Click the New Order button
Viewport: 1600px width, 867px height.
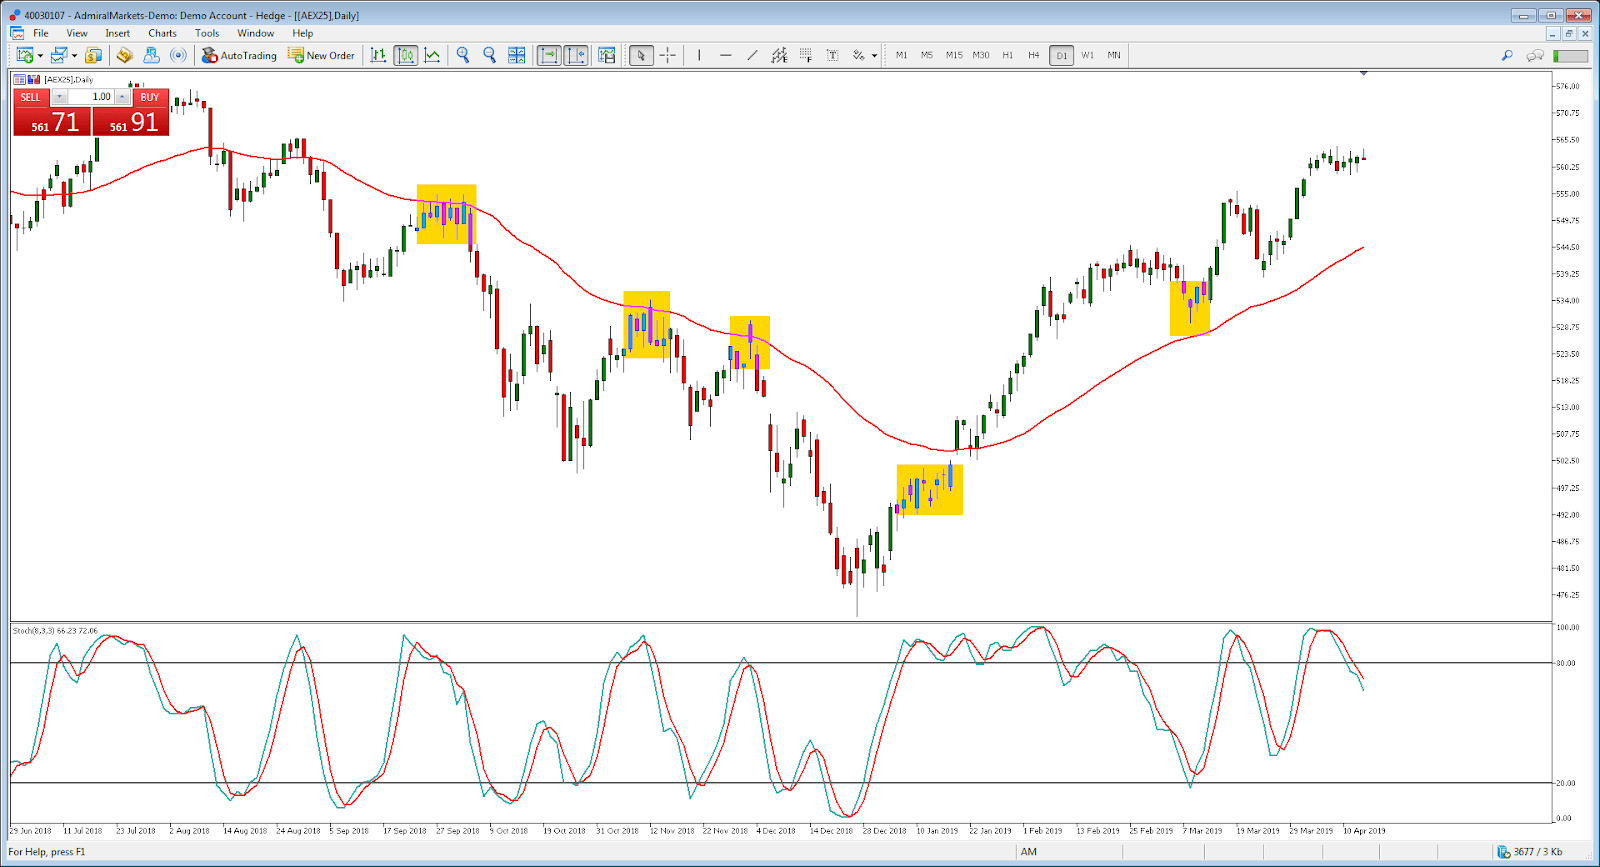[x=321, y=55]
